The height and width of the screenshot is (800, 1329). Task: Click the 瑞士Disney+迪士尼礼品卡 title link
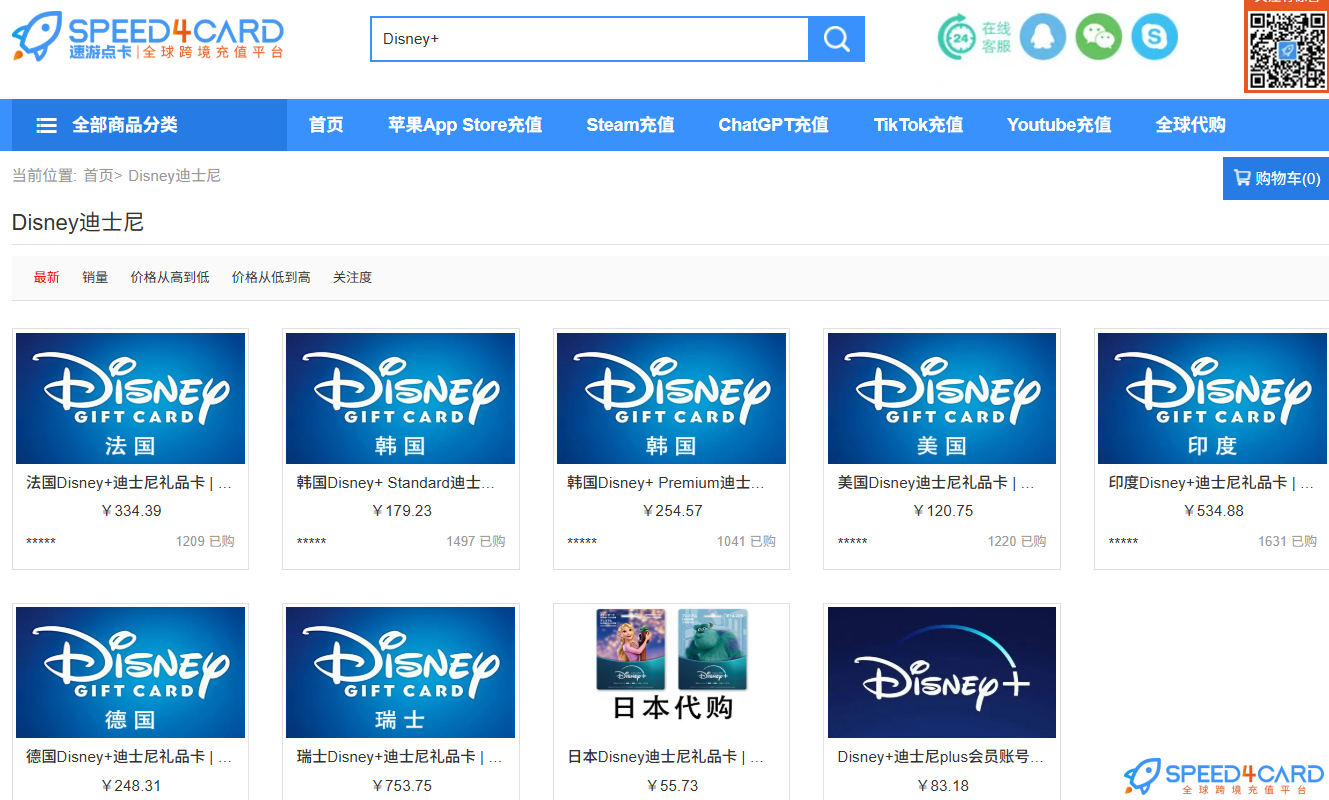(x=400, y=757)
